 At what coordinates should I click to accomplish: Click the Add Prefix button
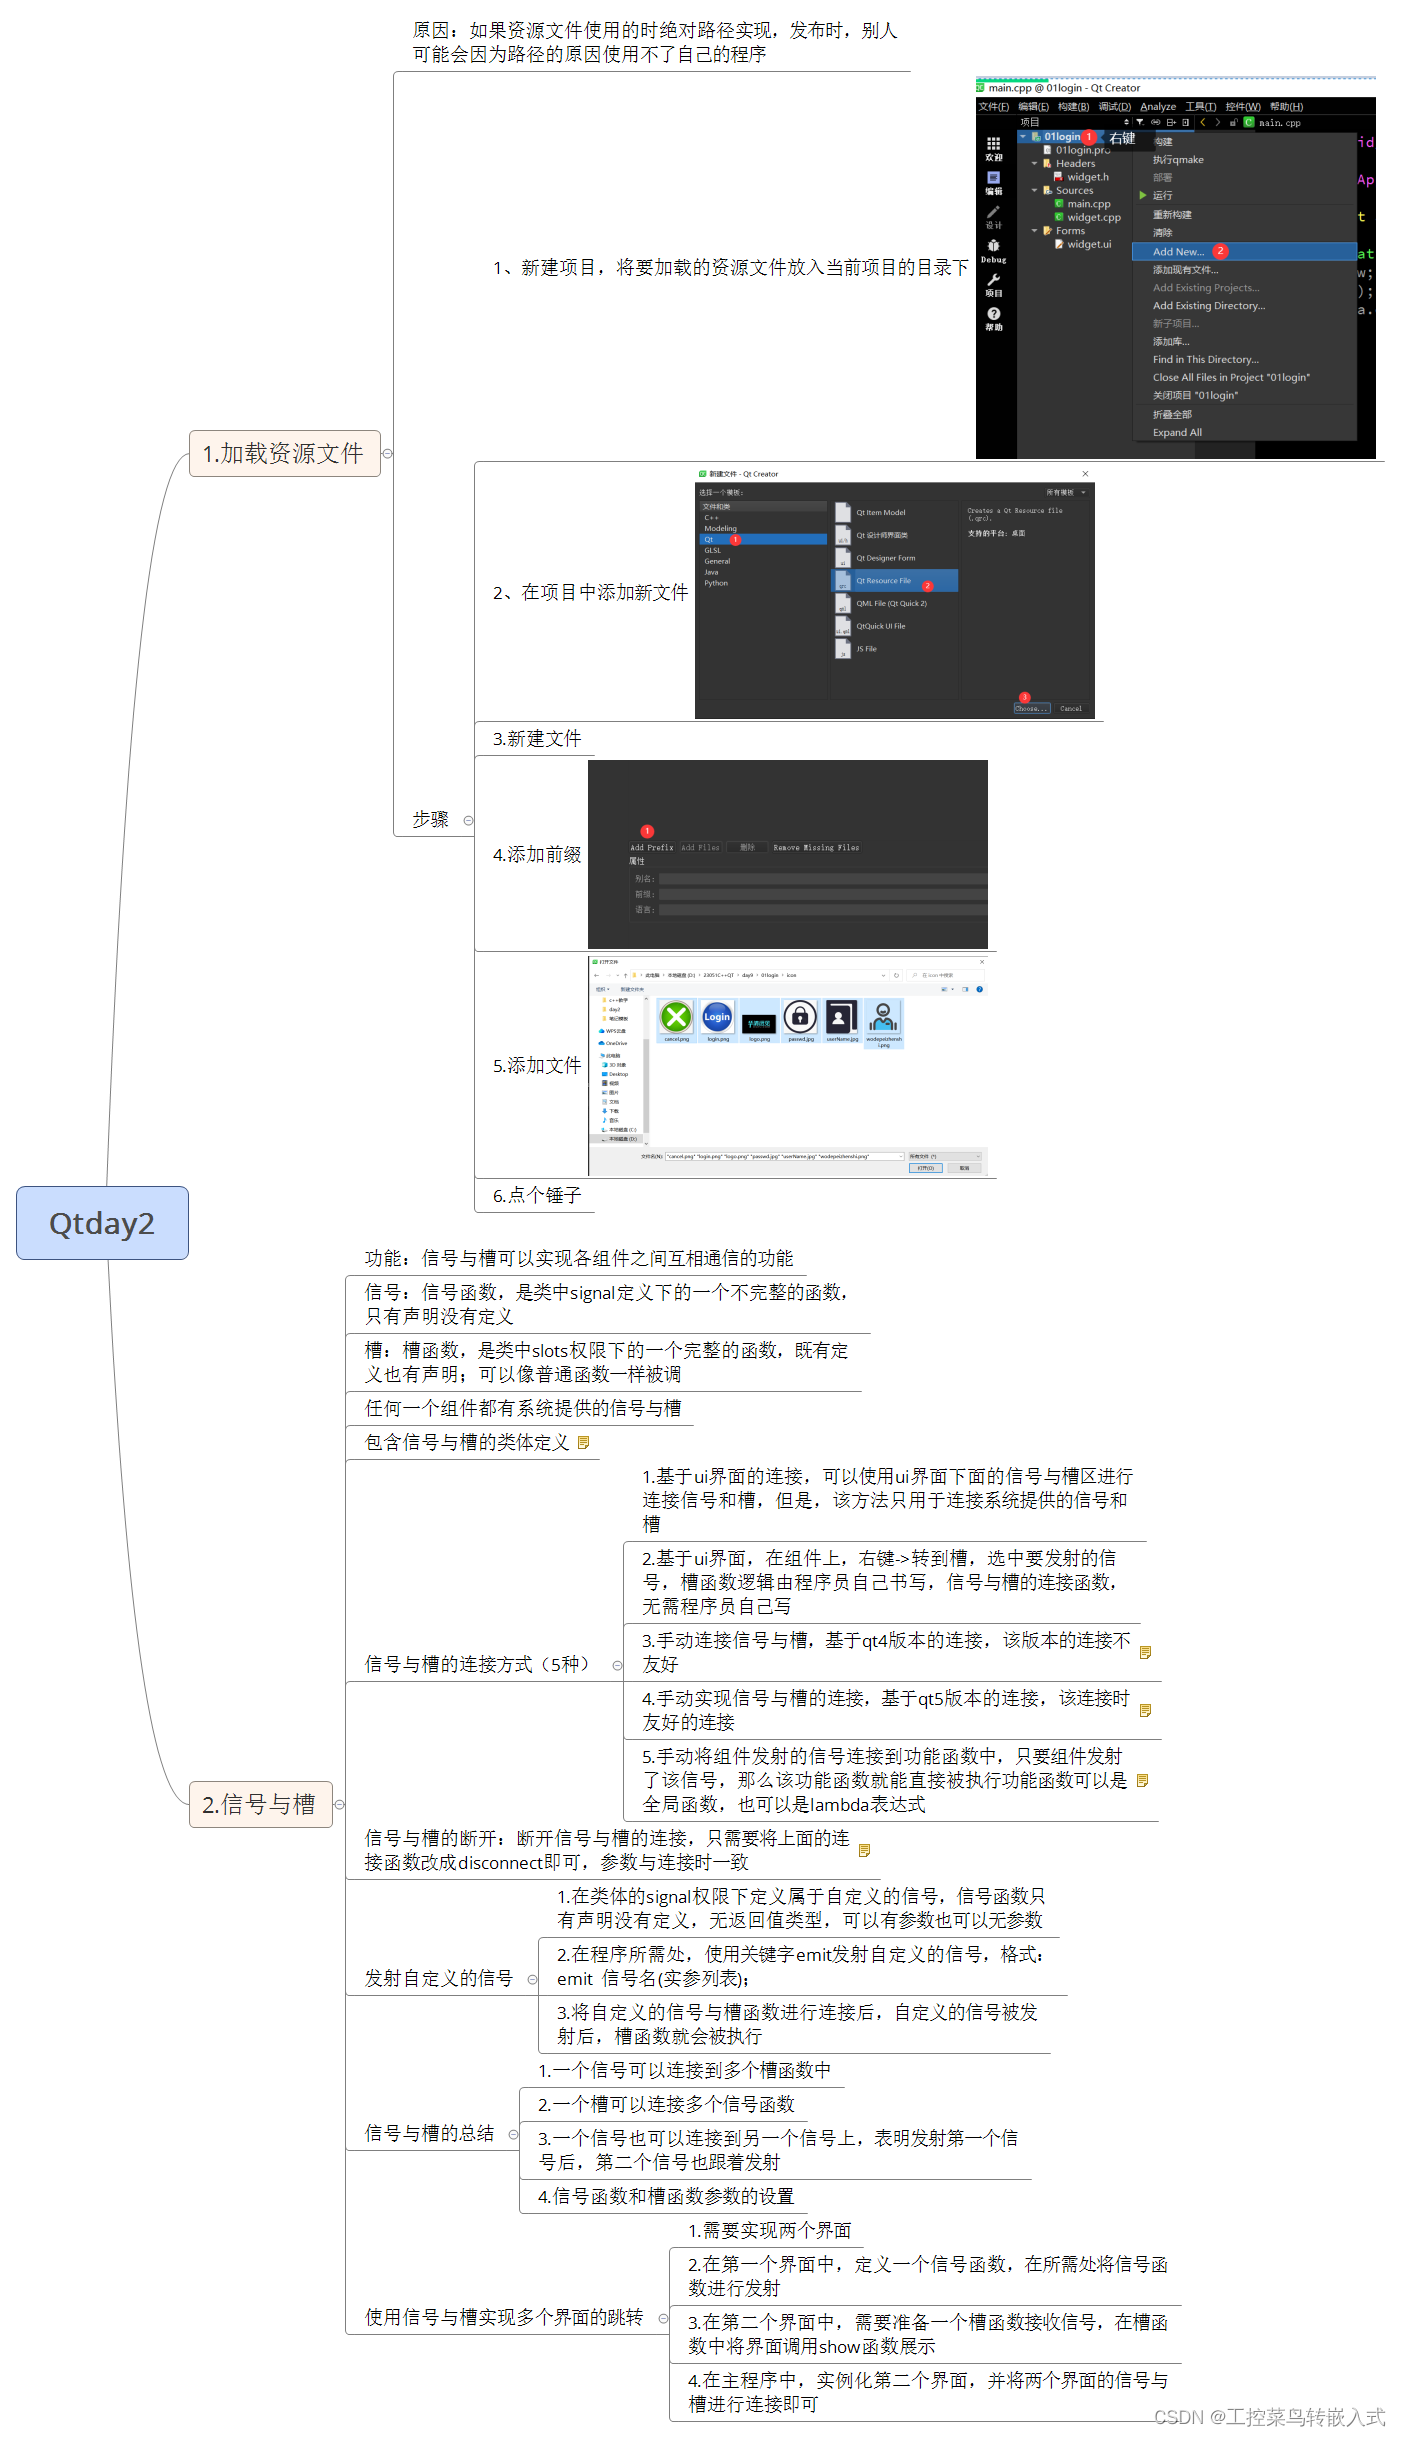(x=652, y=847)
